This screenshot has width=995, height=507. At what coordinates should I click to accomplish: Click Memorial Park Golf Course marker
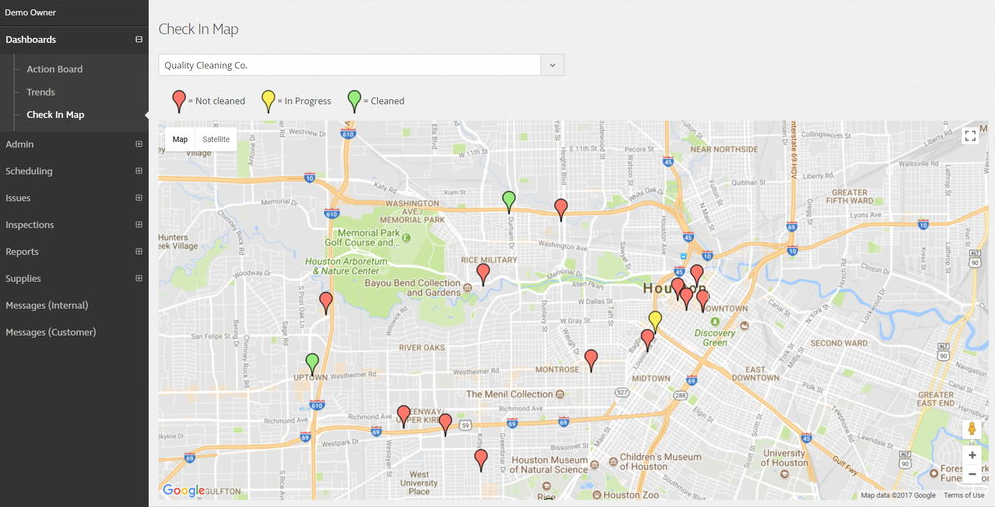coord(406,237)
